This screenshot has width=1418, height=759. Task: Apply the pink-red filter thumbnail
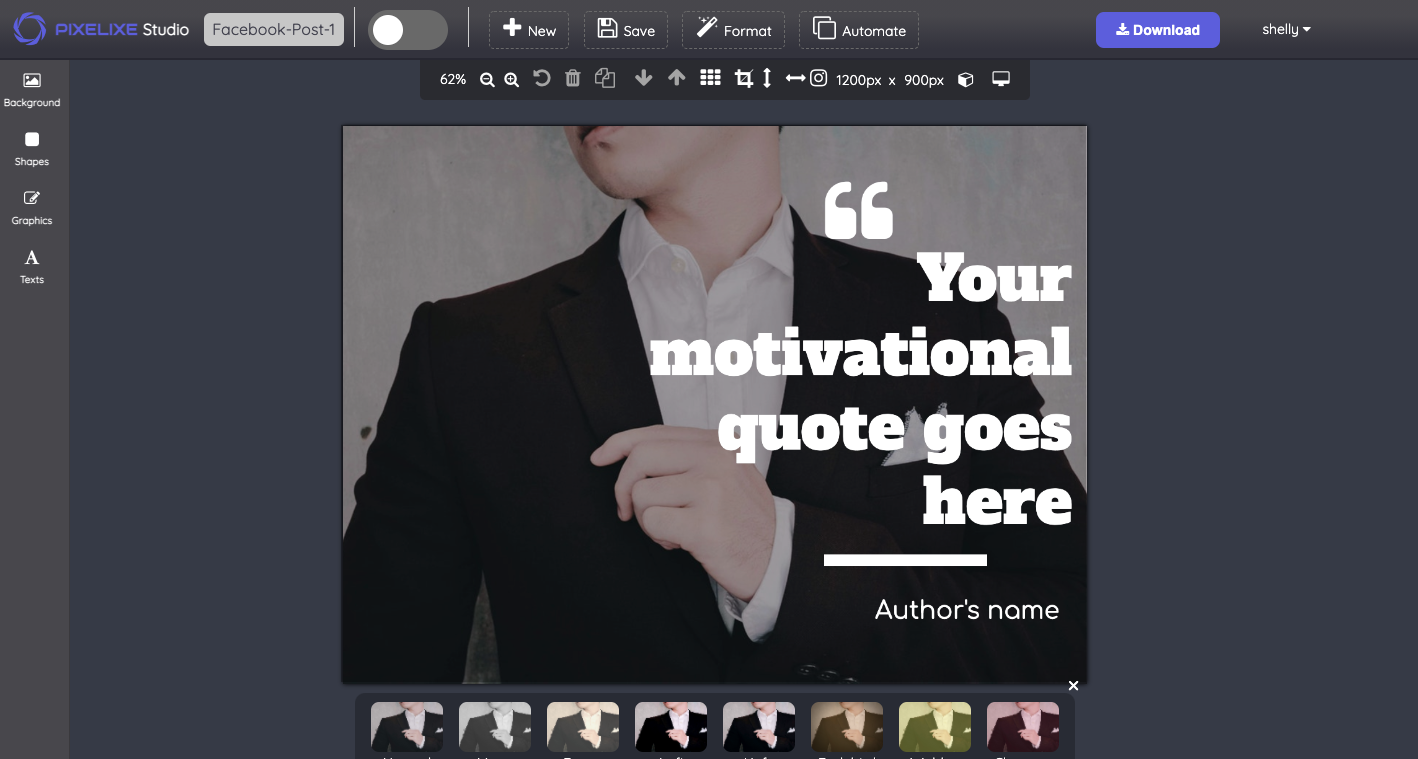[1023, 727]
